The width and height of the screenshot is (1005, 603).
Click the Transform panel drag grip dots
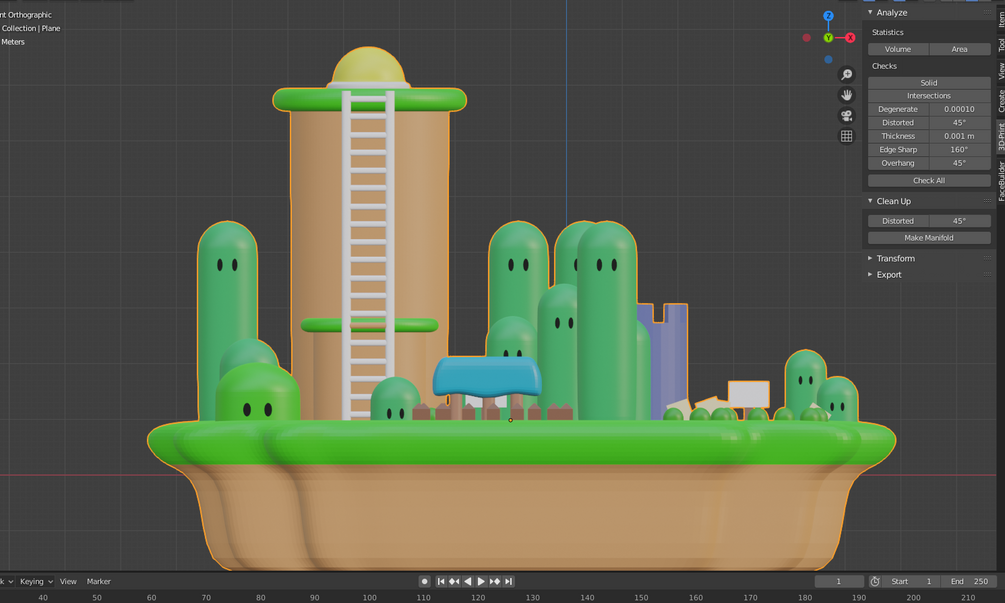point(987,258)
